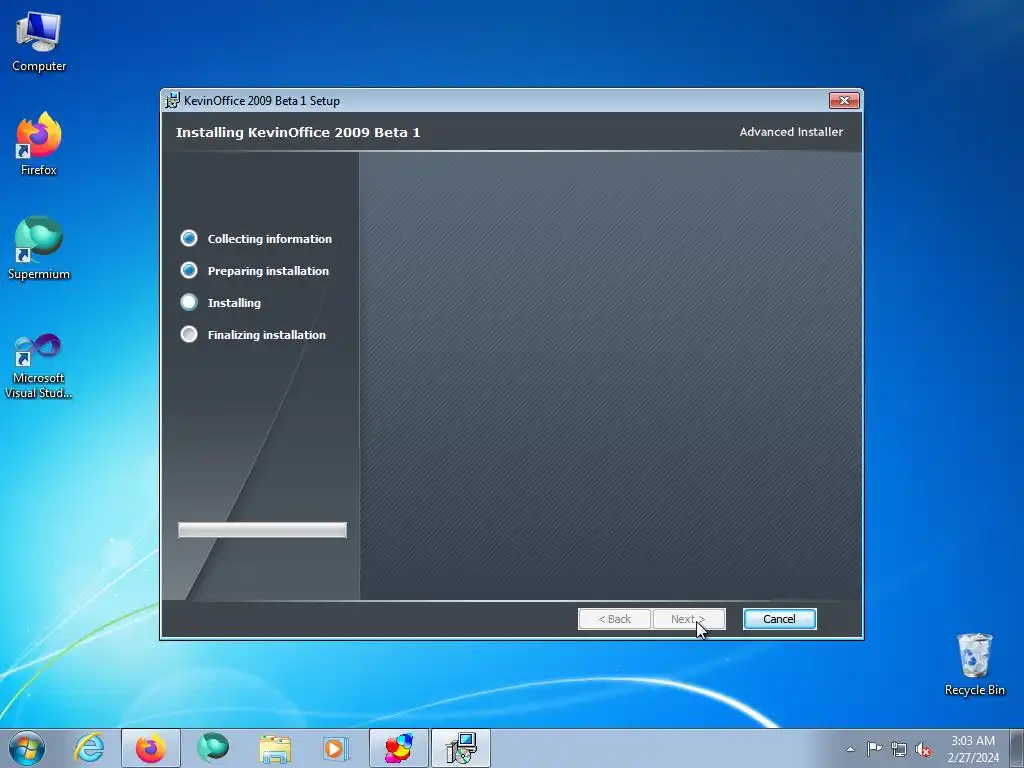Click the installation progress bar
Viewport: 1024px width, 768px height.
pyautogui.click(x=263, y=530)
